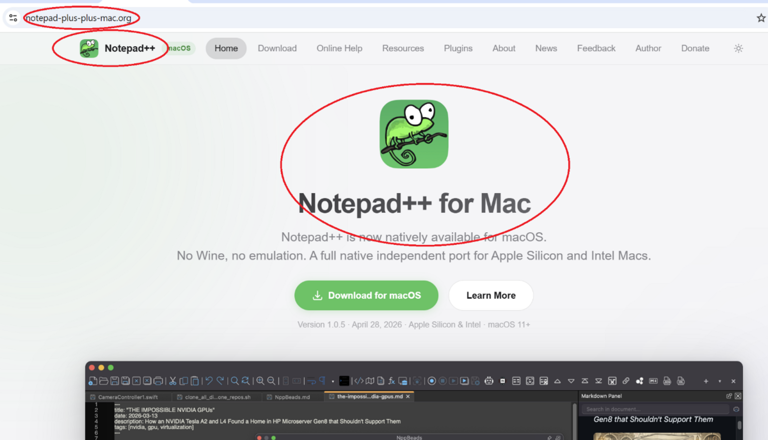Select the Resources nav item
Image resolution: width=768 pixels, height=440 pixels.
(403, 49)
